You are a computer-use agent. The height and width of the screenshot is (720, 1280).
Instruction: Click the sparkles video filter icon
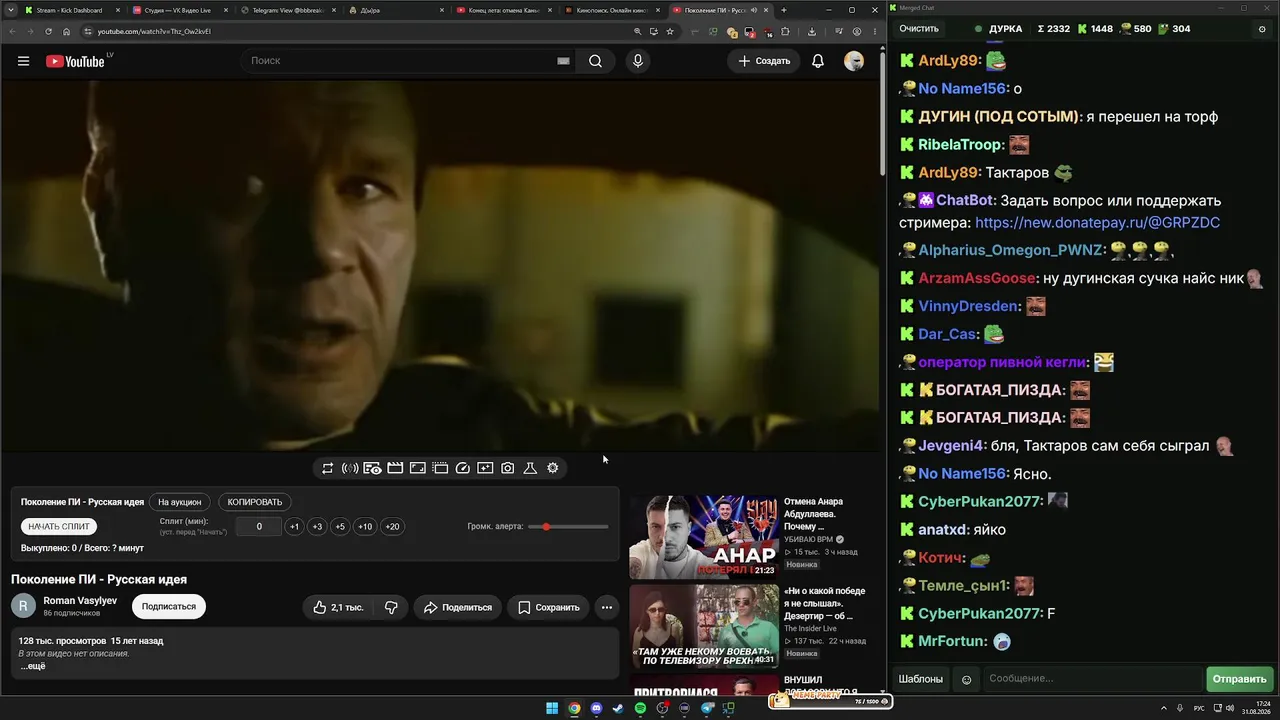(x=485, y=468)
